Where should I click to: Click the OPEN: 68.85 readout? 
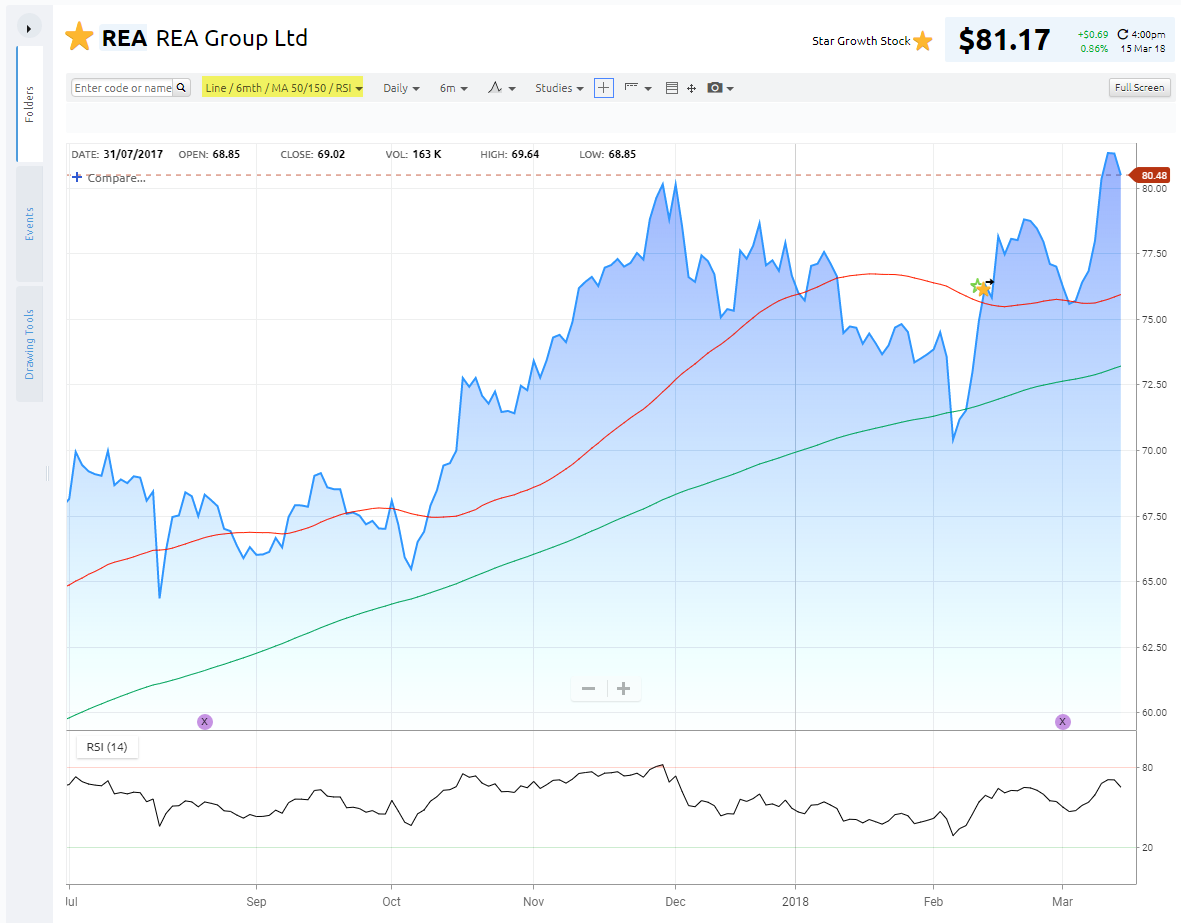209,154
